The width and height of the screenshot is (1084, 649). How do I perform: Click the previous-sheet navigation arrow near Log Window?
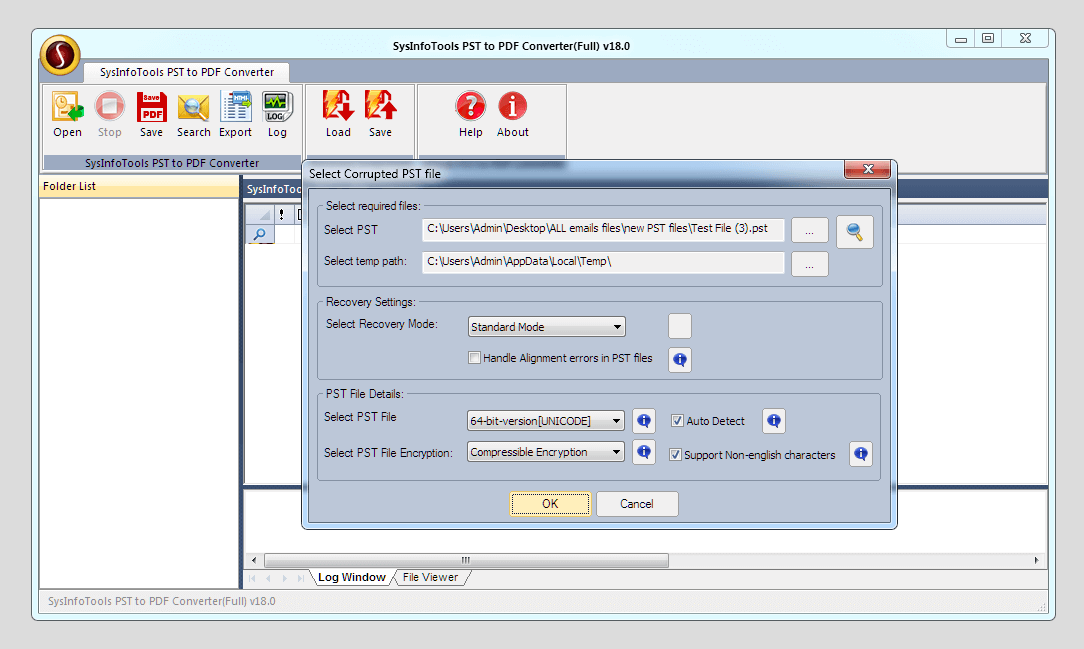point(268,578)
